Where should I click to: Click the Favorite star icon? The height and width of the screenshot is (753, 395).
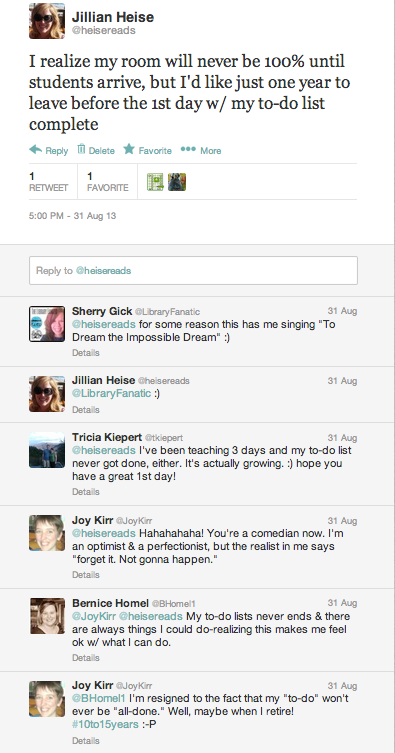pos(129,149)
